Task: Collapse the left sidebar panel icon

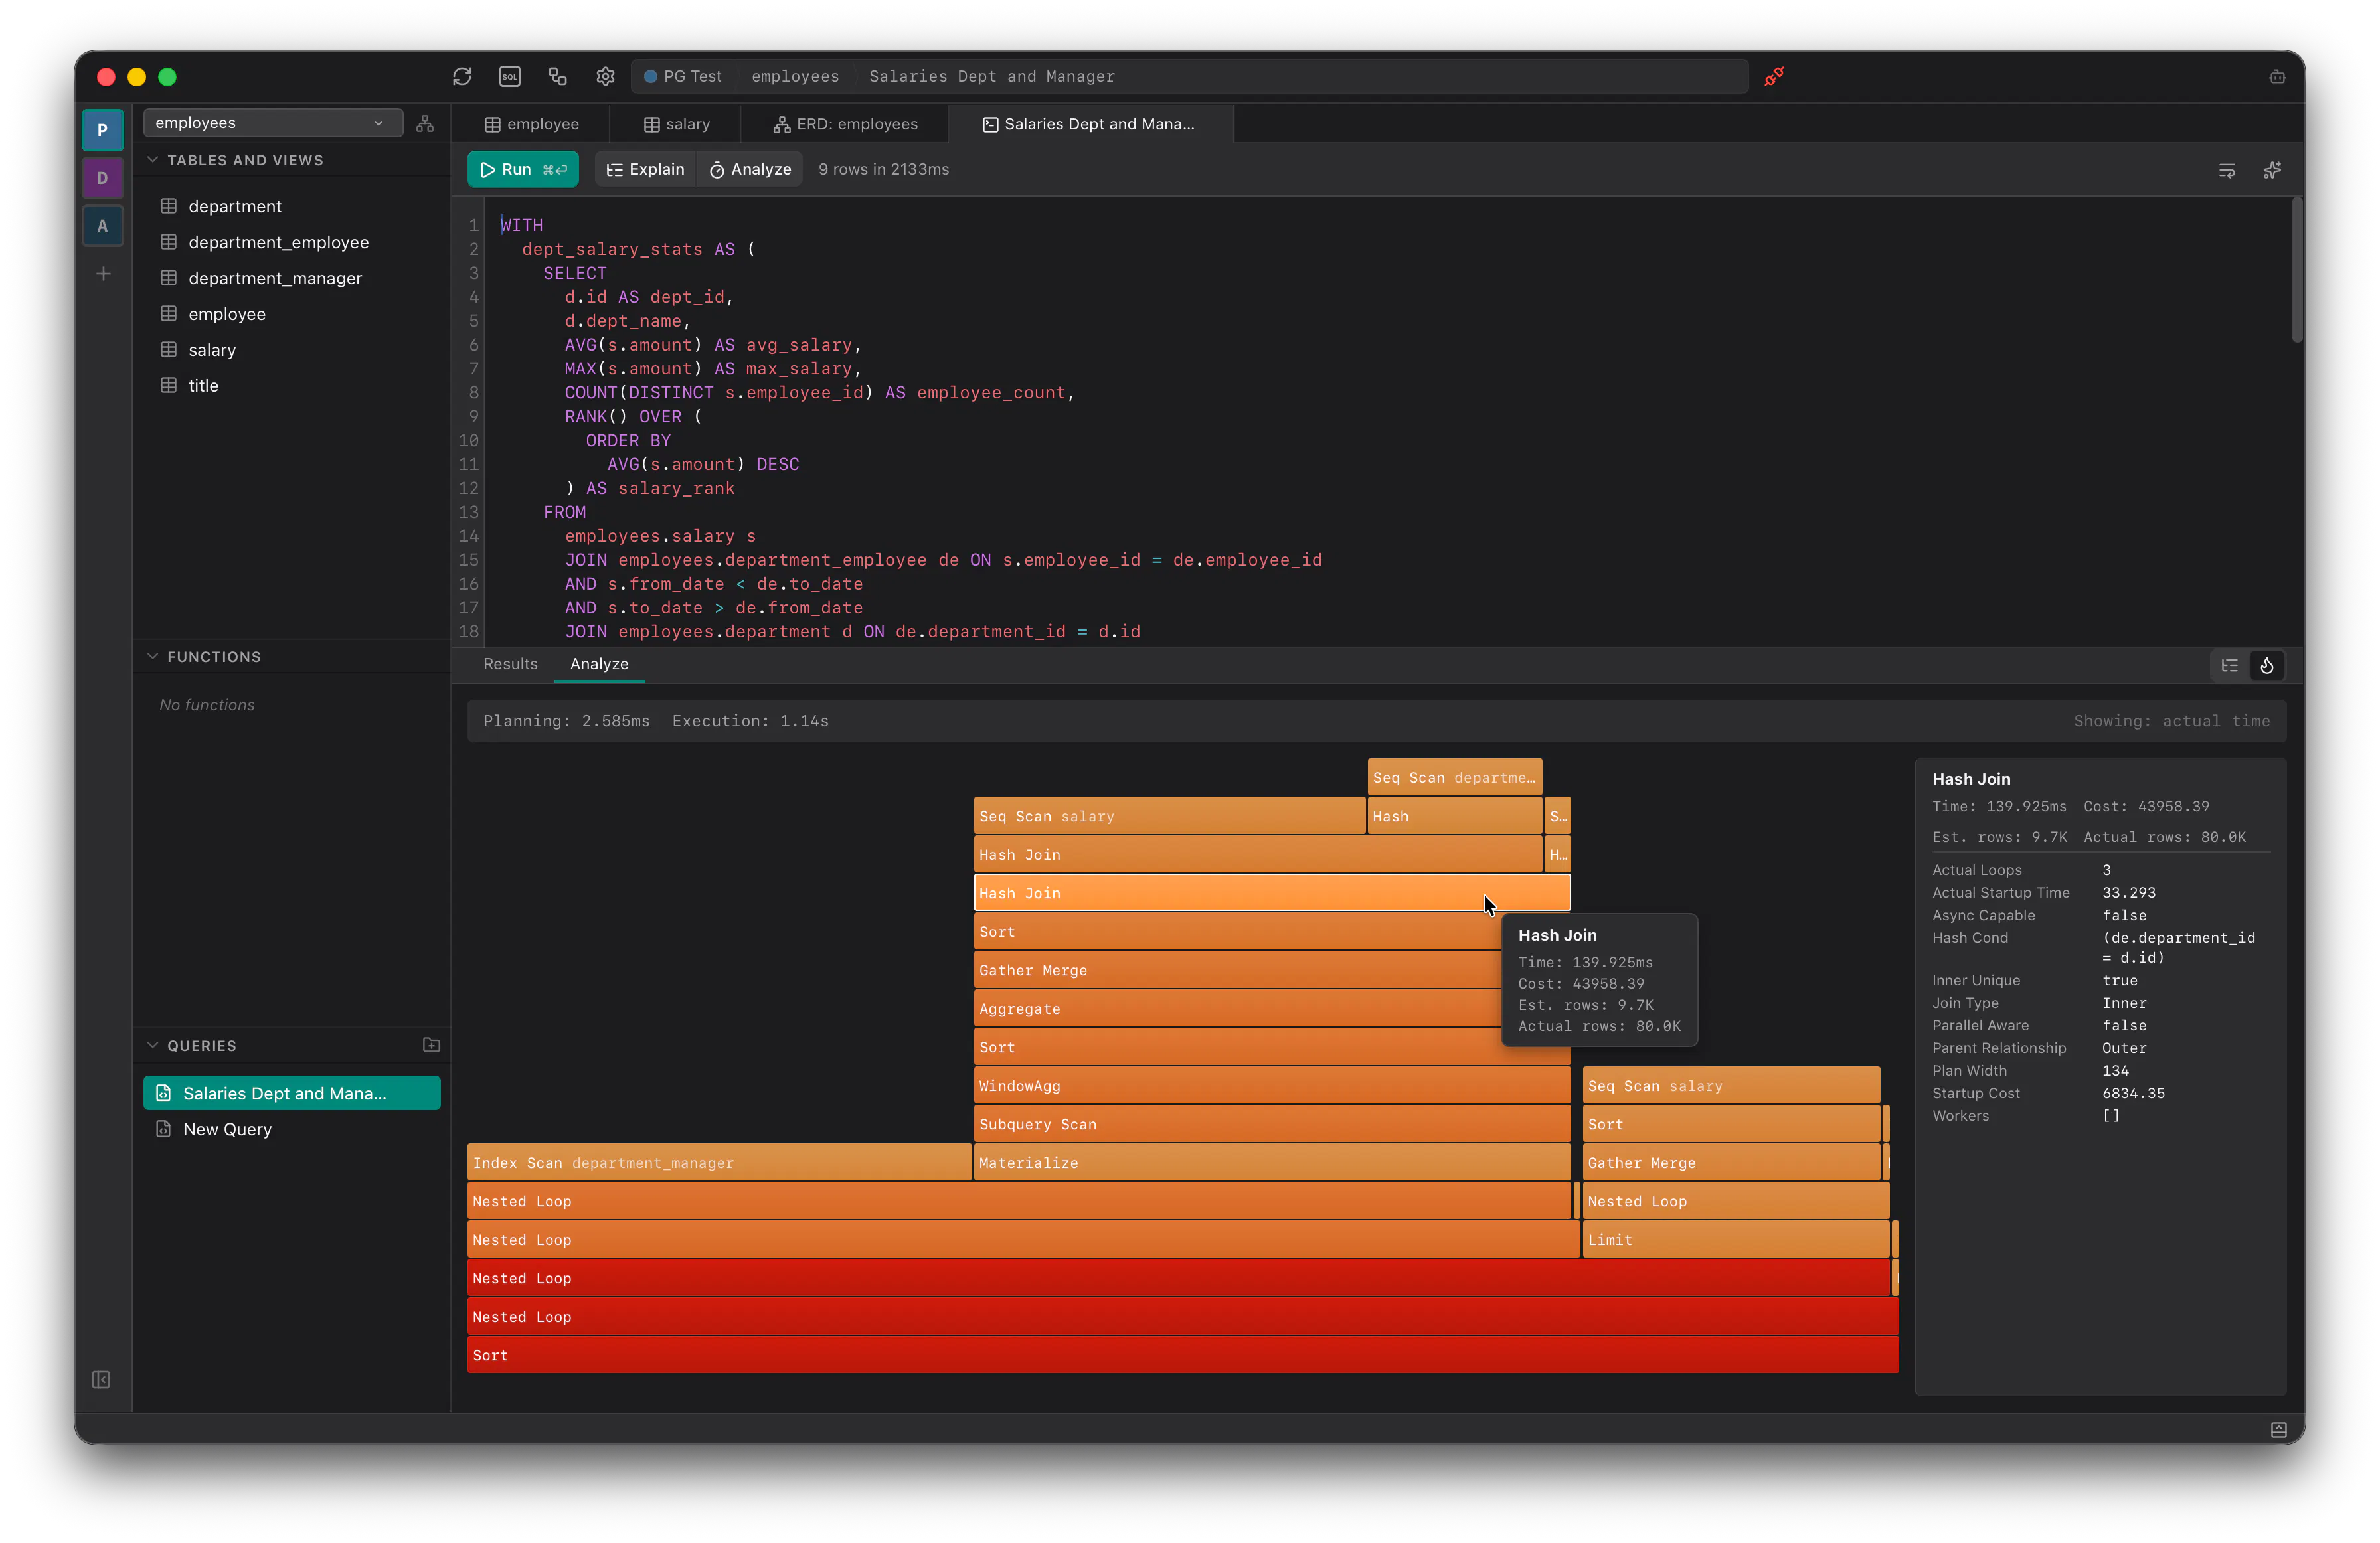Action: coord(101,1380)
